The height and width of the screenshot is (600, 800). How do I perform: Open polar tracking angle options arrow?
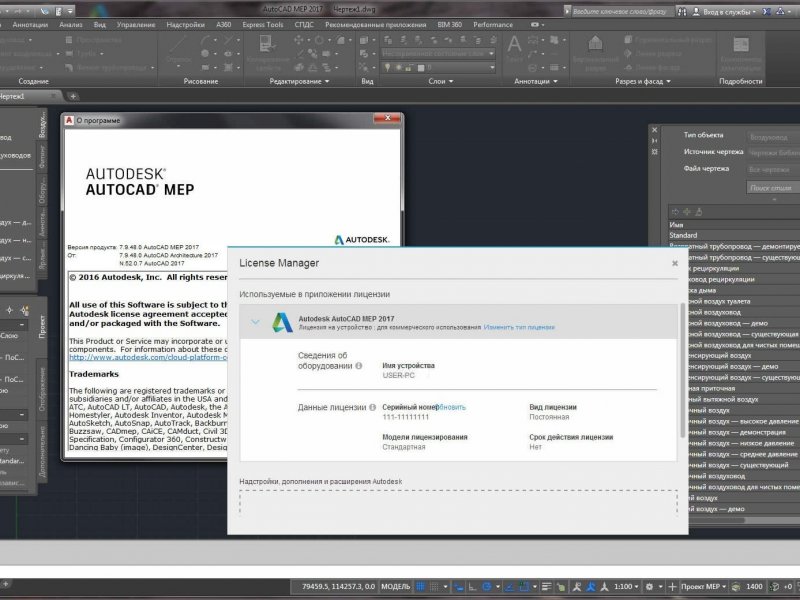coord(498,587)
